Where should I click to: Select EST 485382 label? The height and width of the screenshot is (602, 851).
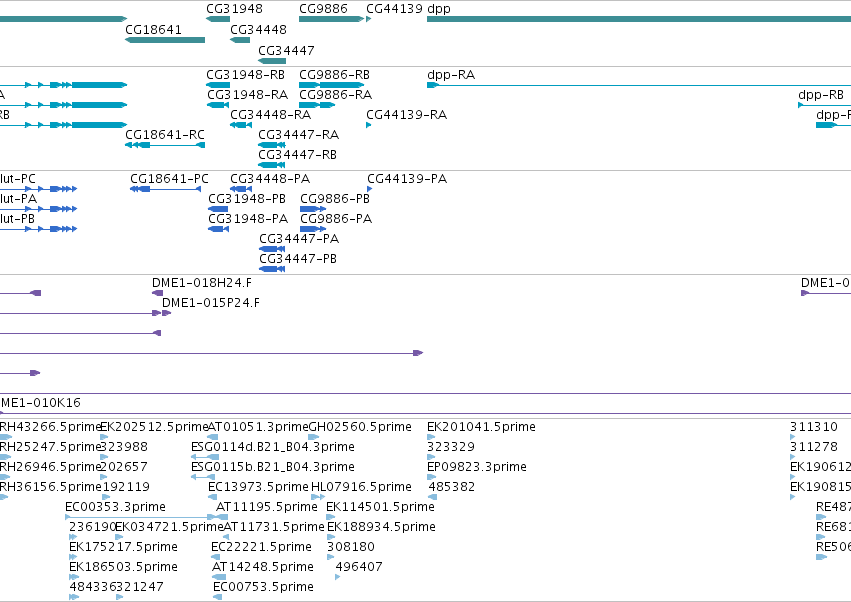pos(452,487)
